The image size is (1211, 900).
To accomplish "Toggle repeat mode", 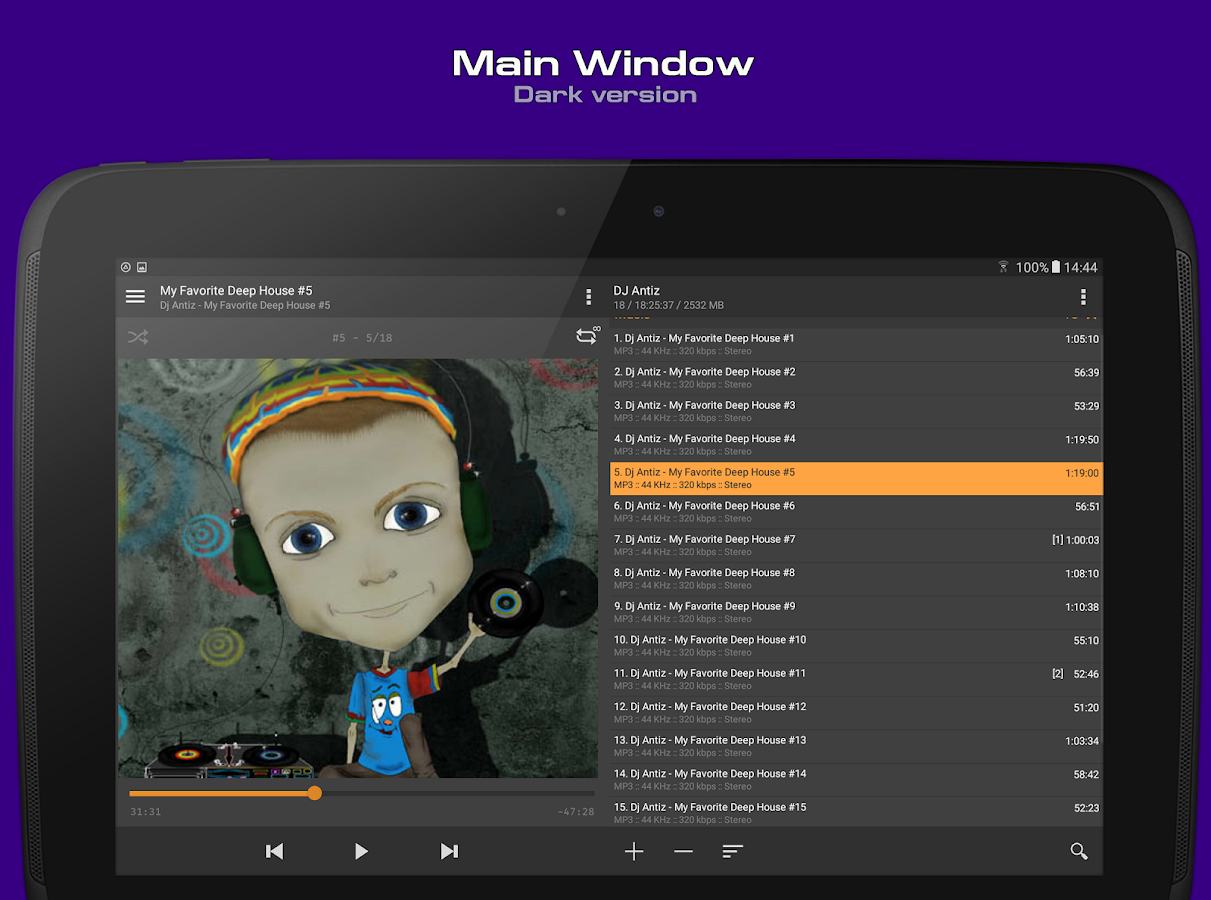I will (x=587, y=336).
